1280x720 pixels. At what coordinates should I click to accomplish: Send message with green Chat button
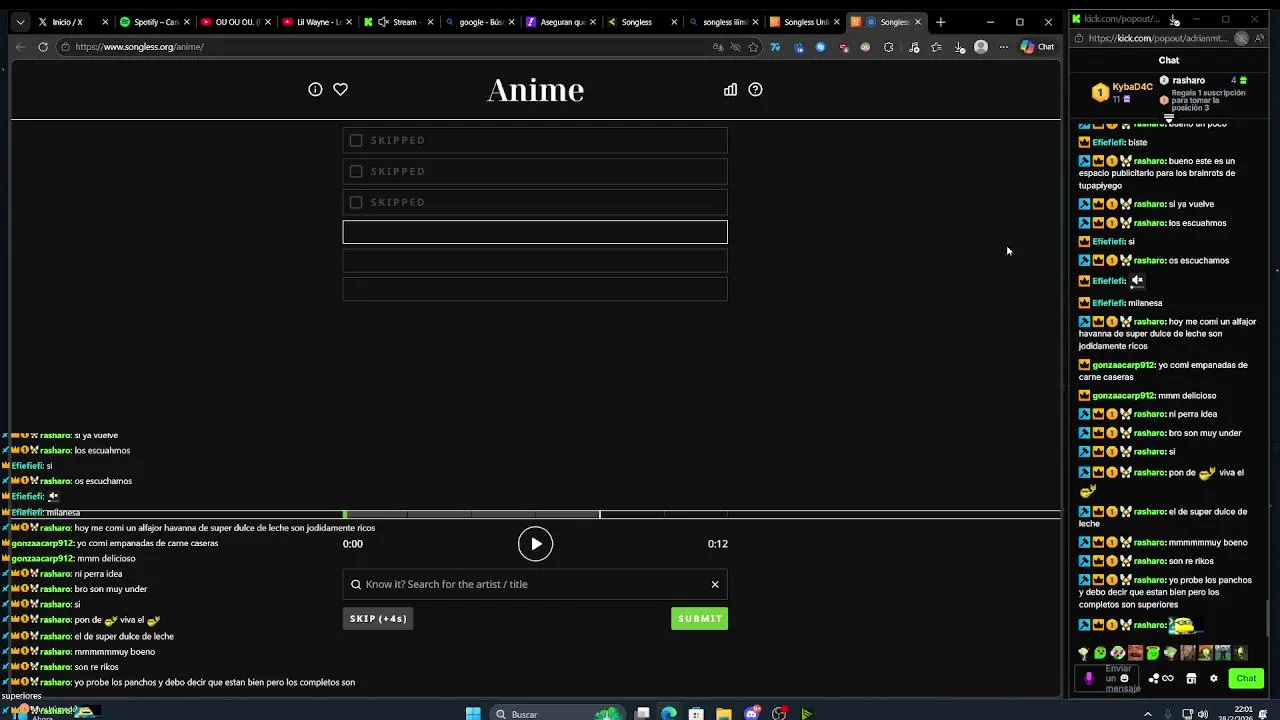1246,678
